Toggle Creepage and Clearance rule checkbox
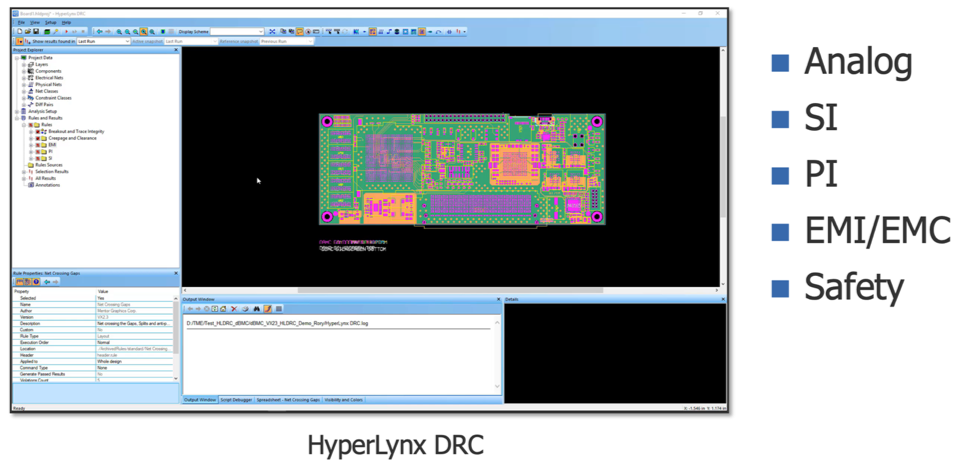Viewport: 974px width, 462px height. point(38,138)
